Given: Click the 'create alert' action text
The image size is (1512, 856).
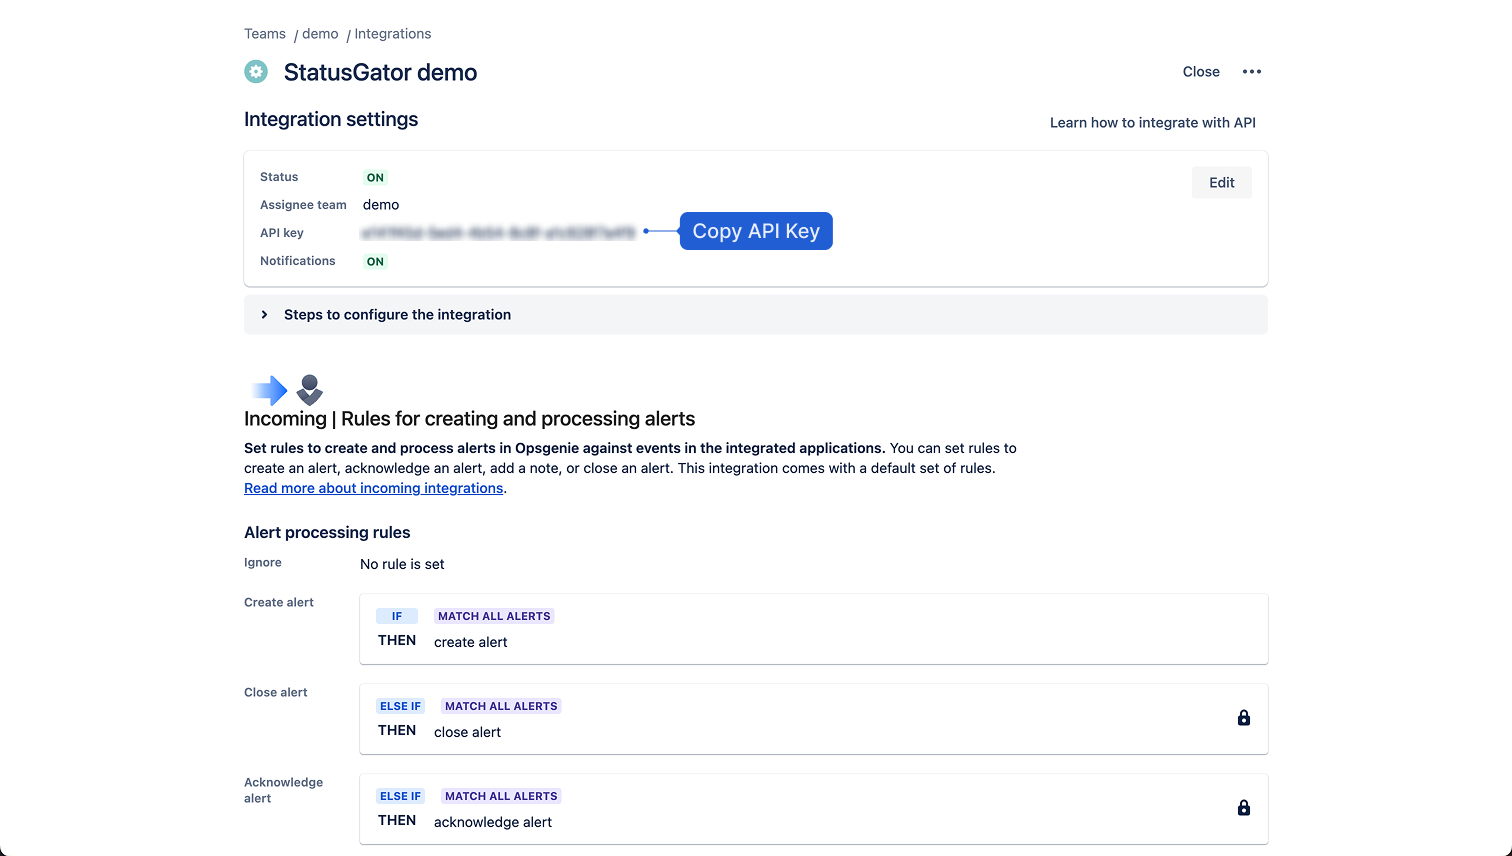Looking at the screenshot, I should point(471,642).
